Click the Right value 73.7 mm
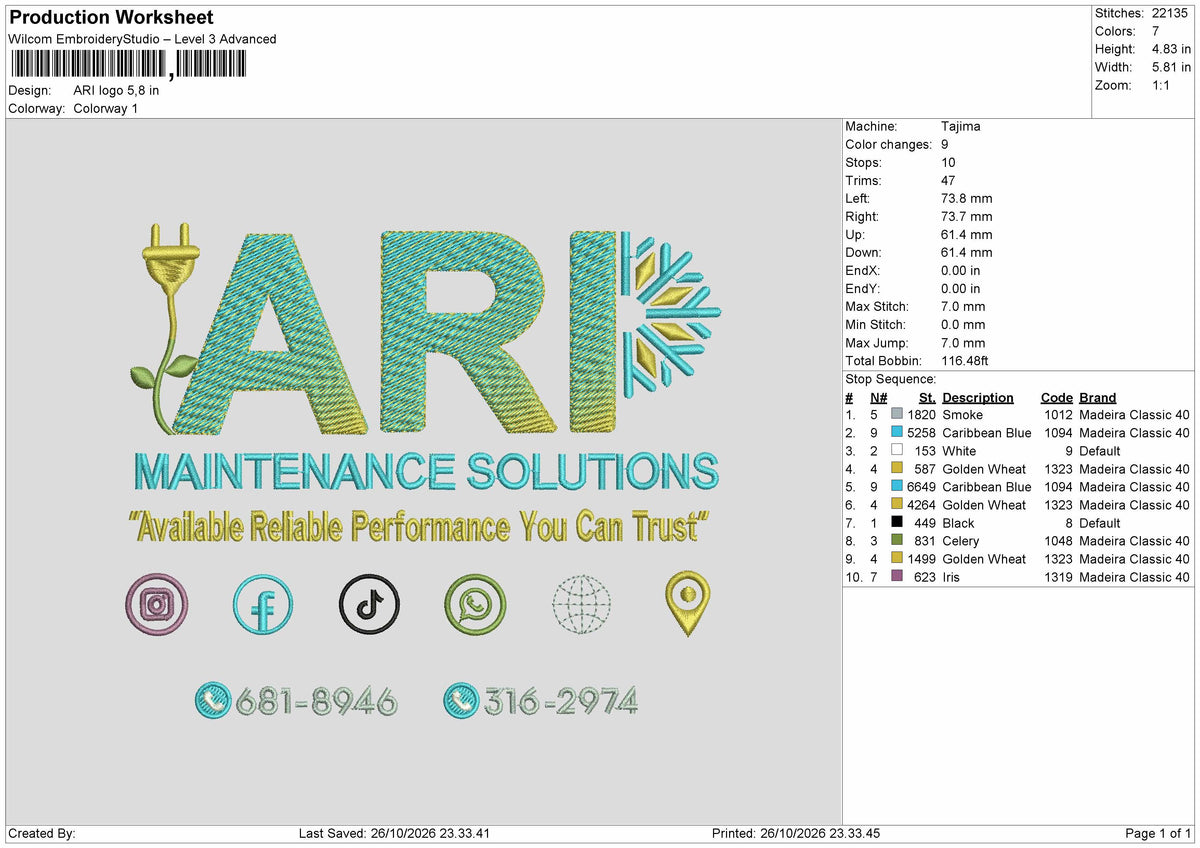Image resolution: width=1200 pixels, height=848 pixels. click(966, 217)
